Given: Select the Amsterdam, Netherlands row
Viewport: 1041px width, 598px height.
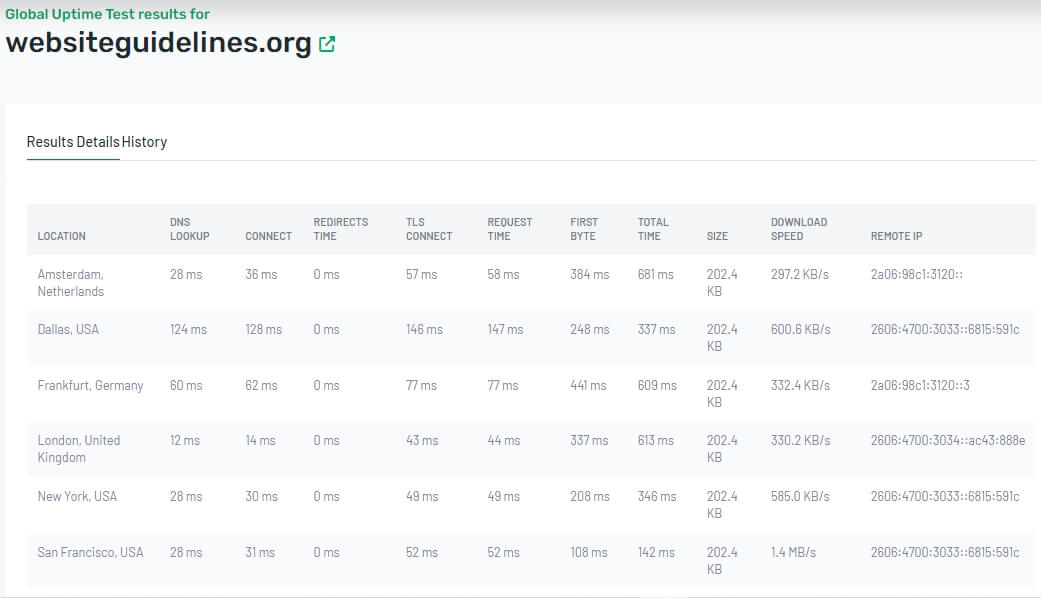Looking at the screenshot, I should [x=71, y=283].
